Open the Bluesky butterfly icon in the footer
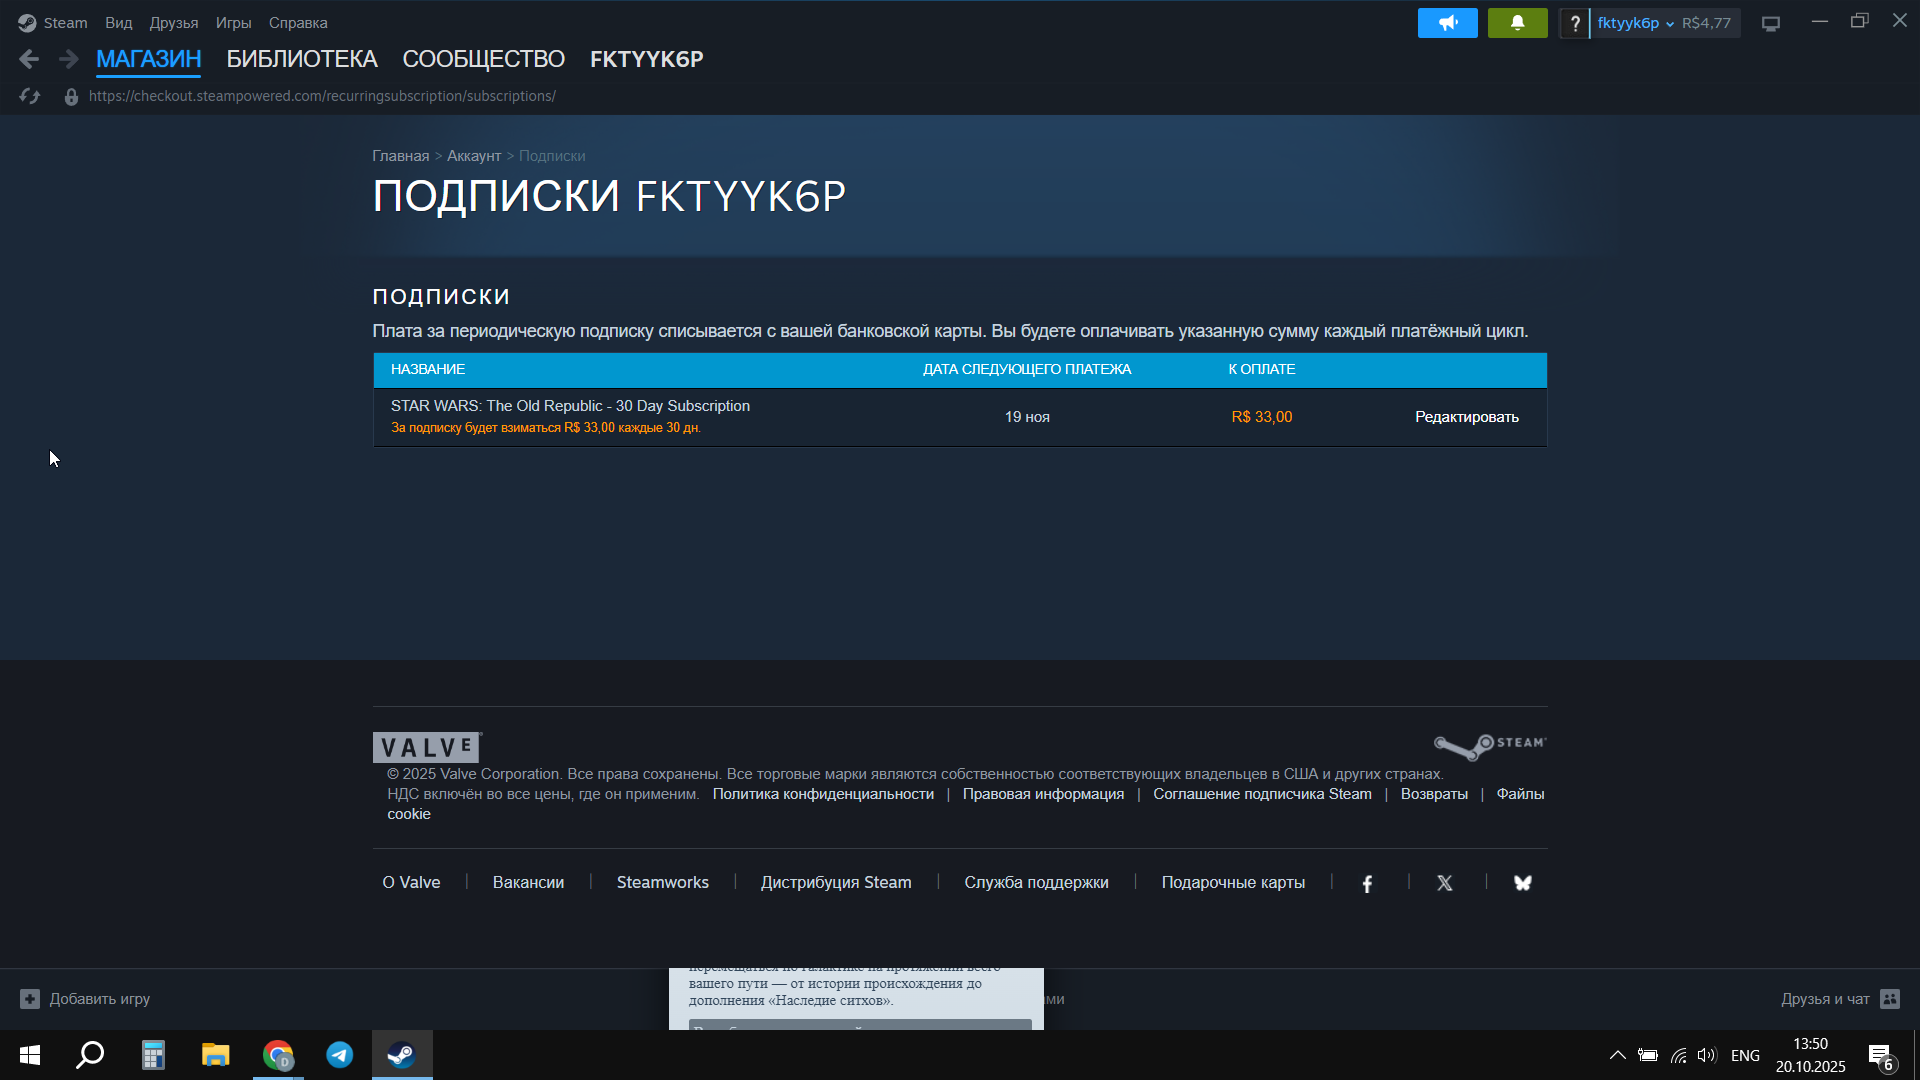Screen dimensions: 1920x1080 (x=1522, y=883)
